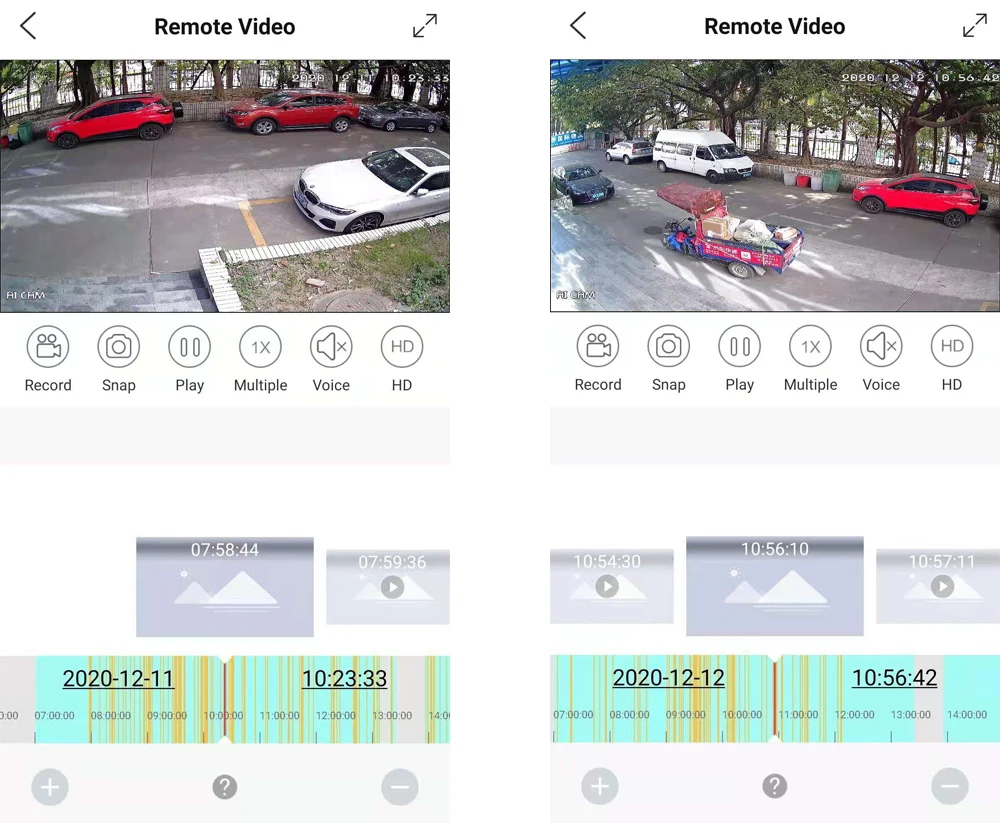Expand left video to fullscreen
This screenshot has width=1000, height=823.
point(425,26)
